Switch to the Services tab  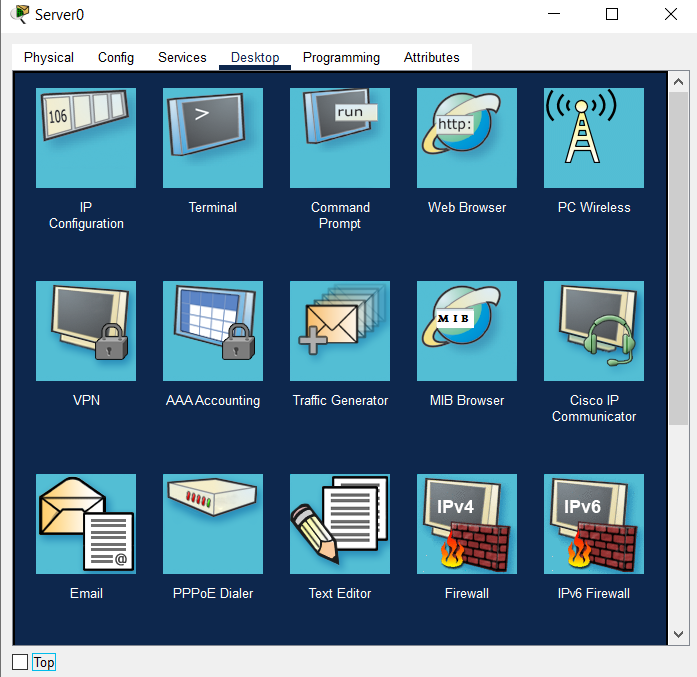pos(182,58)
